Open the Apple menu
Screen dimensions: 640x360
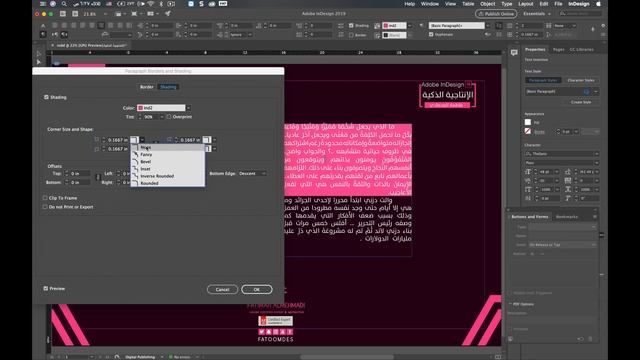[x=599, y=4]
